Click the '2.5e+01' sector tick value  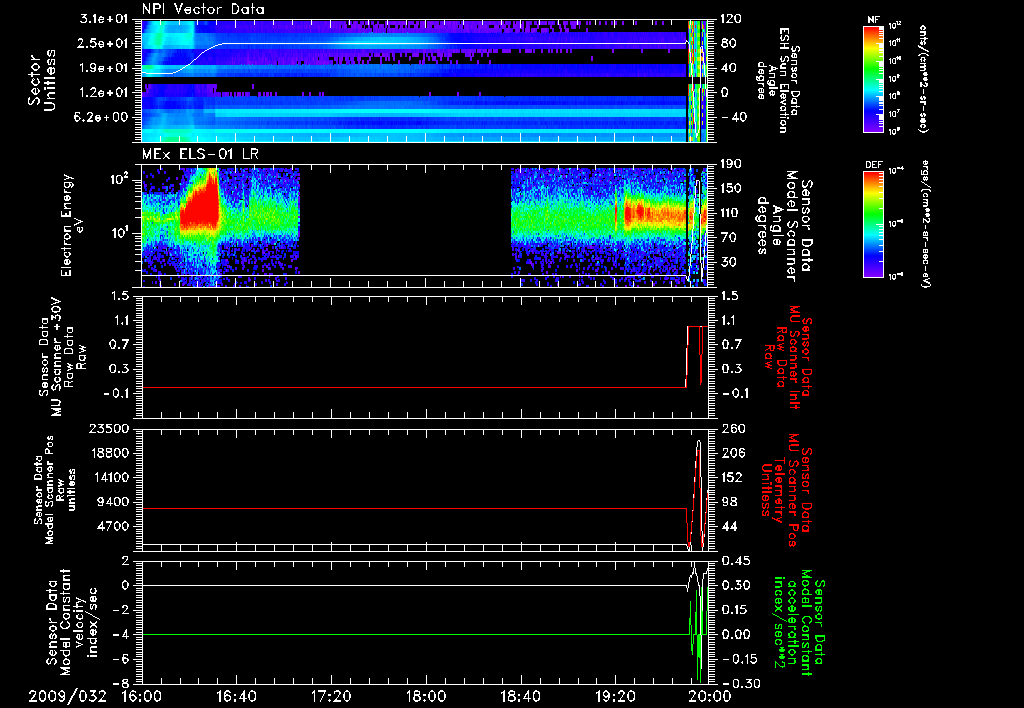pos(104,44)
